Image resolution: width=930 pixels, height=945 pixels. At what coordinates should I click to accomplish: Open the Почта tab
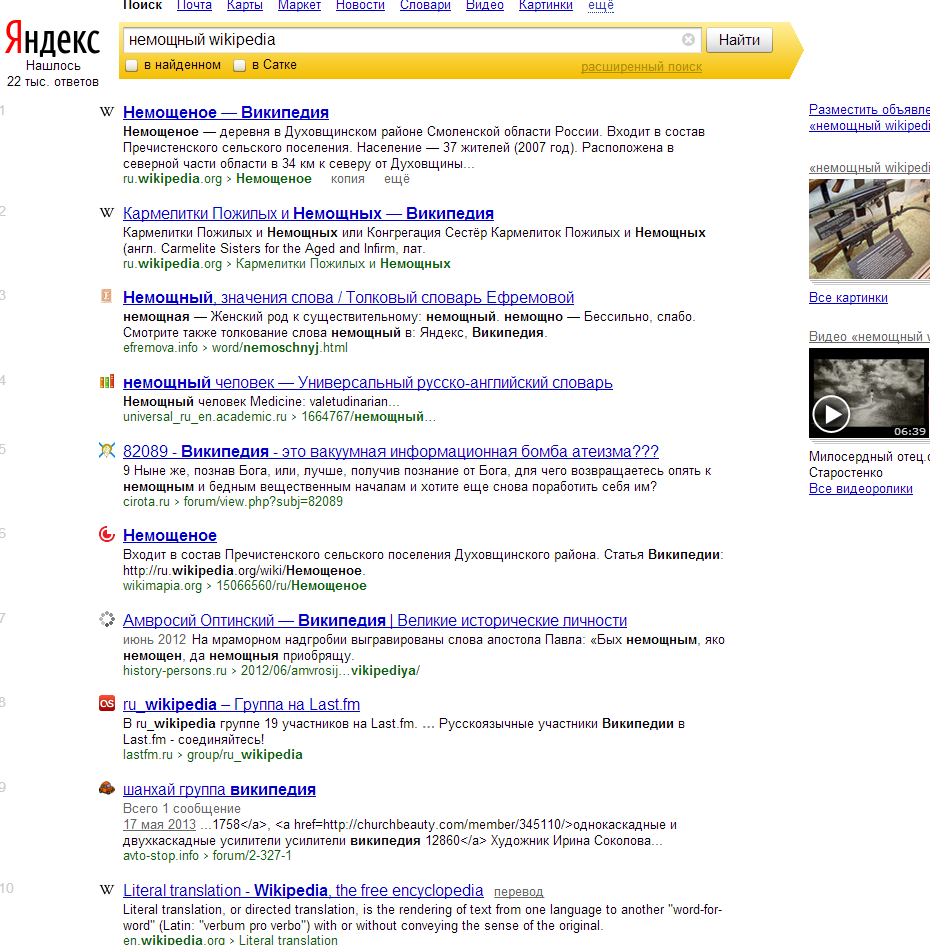coord(194,5)
